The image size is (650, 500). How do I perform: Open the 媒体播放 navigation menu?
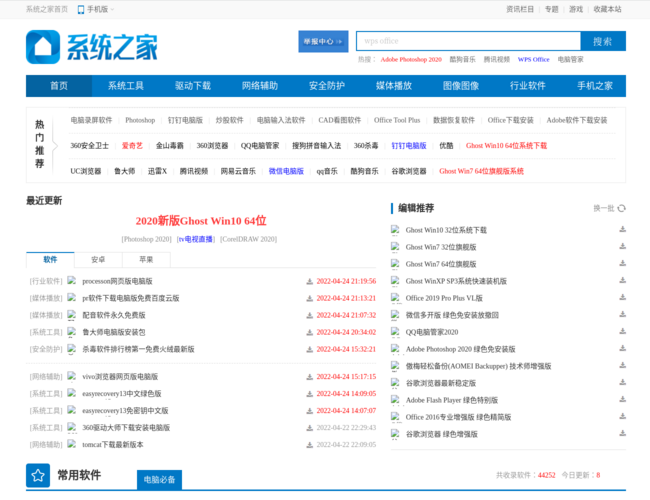(x=394, y=86)
